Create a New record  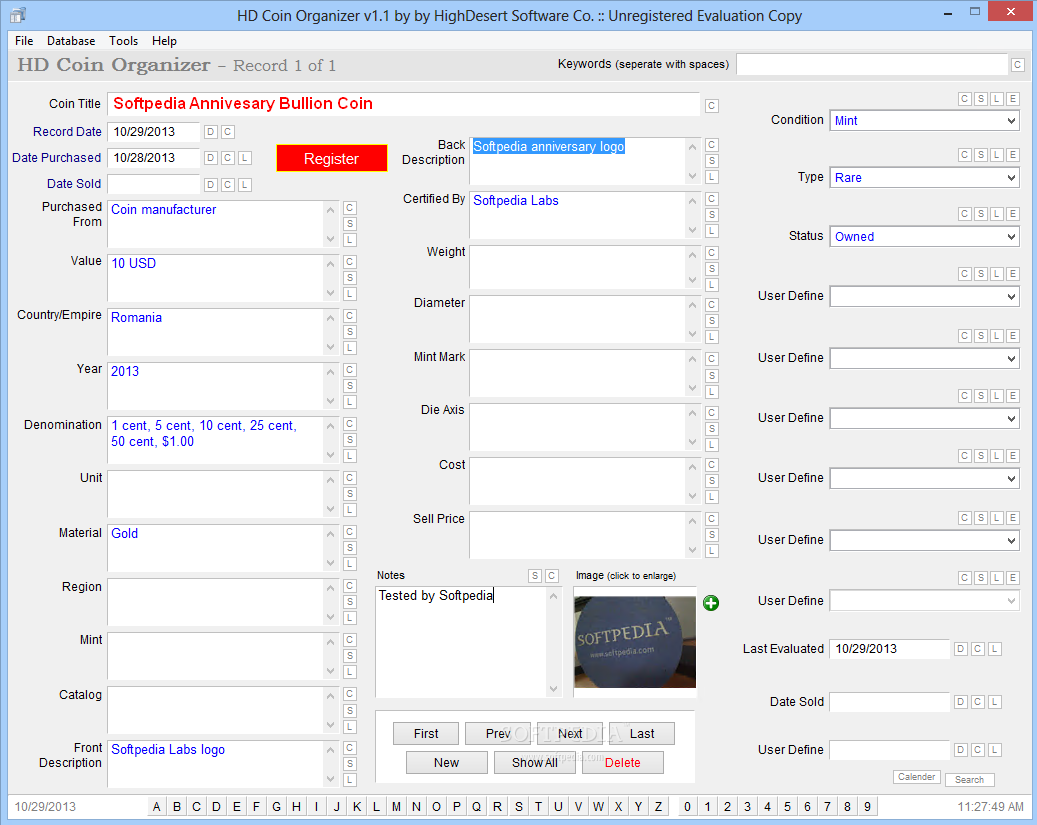446,763
